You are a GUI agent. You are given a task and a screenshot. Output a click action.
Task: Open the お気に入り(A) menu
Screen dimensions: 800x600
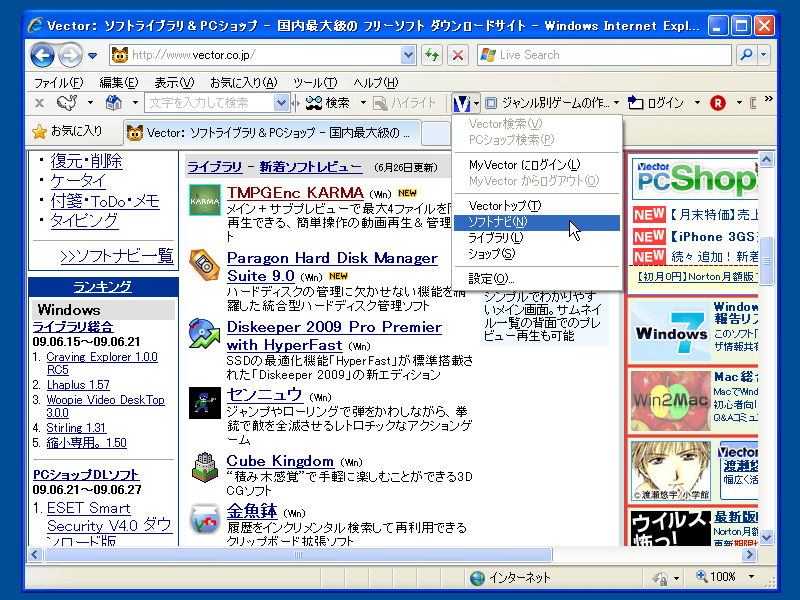pyautogui.click(x=243, y=82)
